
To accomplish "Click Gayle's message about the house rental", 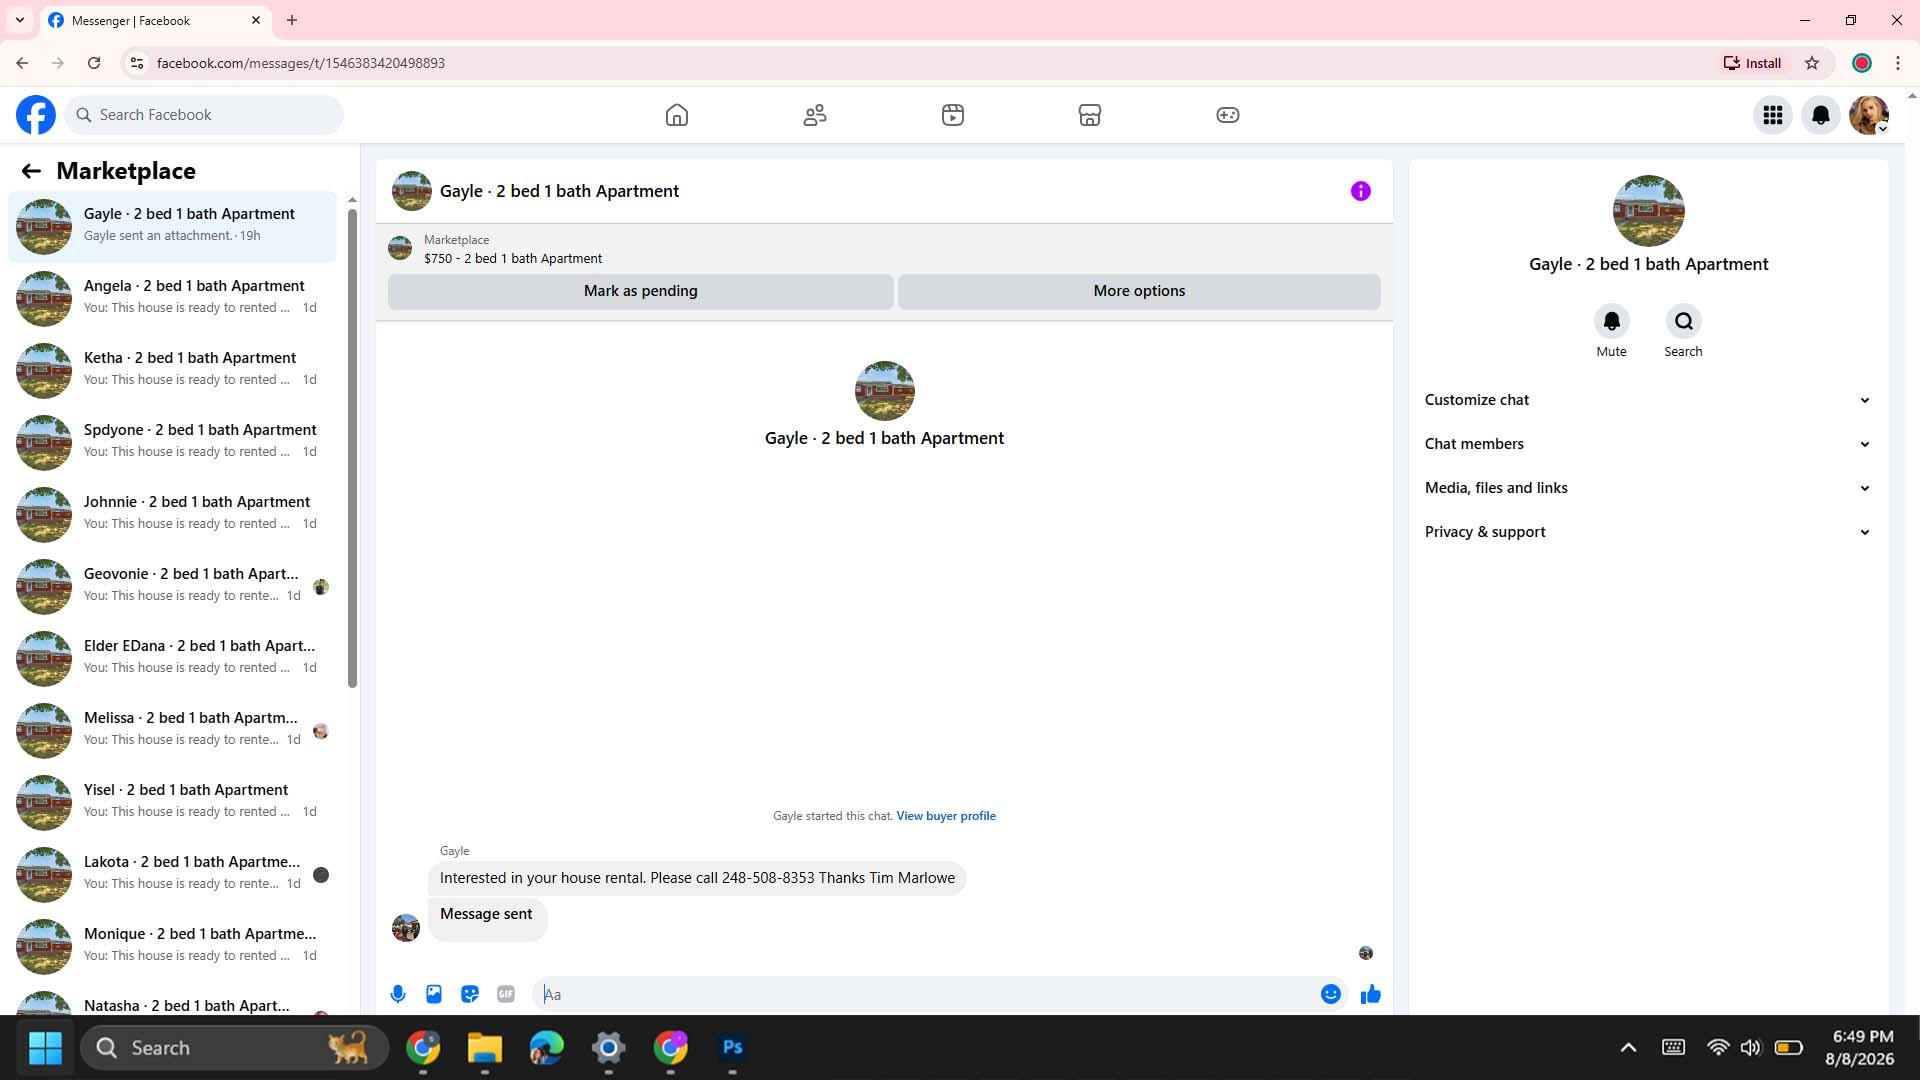I will (x=697, y=878).
